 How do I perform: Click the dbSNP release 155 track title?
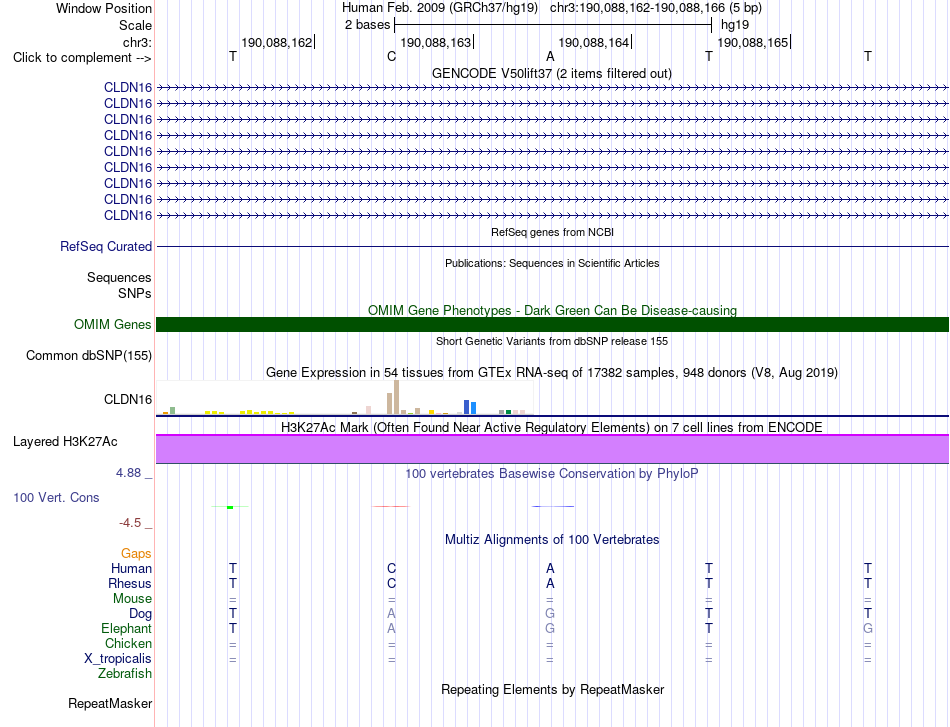pyautogui.click(x=552, y=341)
